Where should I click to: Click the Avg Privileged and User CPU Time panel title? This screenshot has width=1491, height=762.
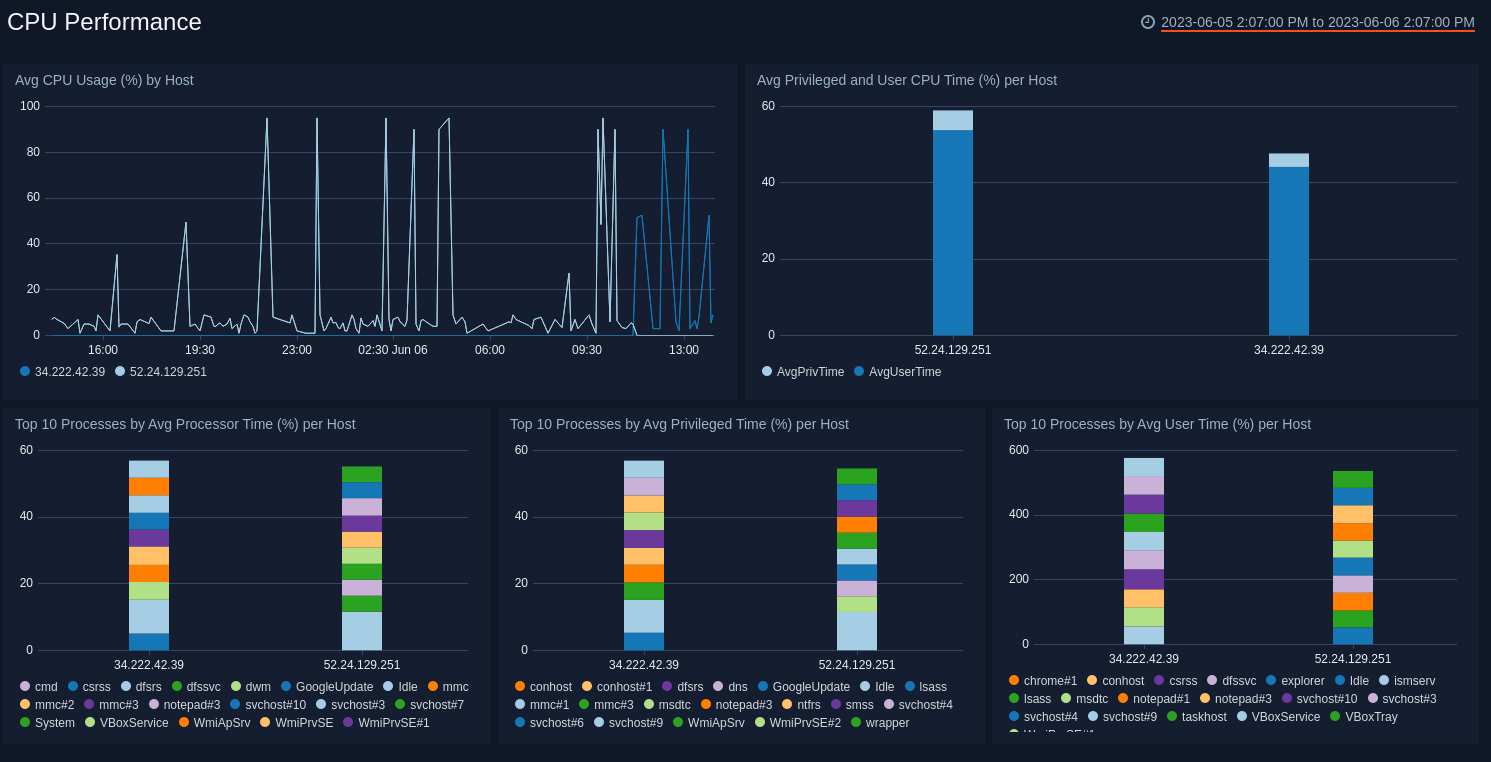[x=907, y=80]
